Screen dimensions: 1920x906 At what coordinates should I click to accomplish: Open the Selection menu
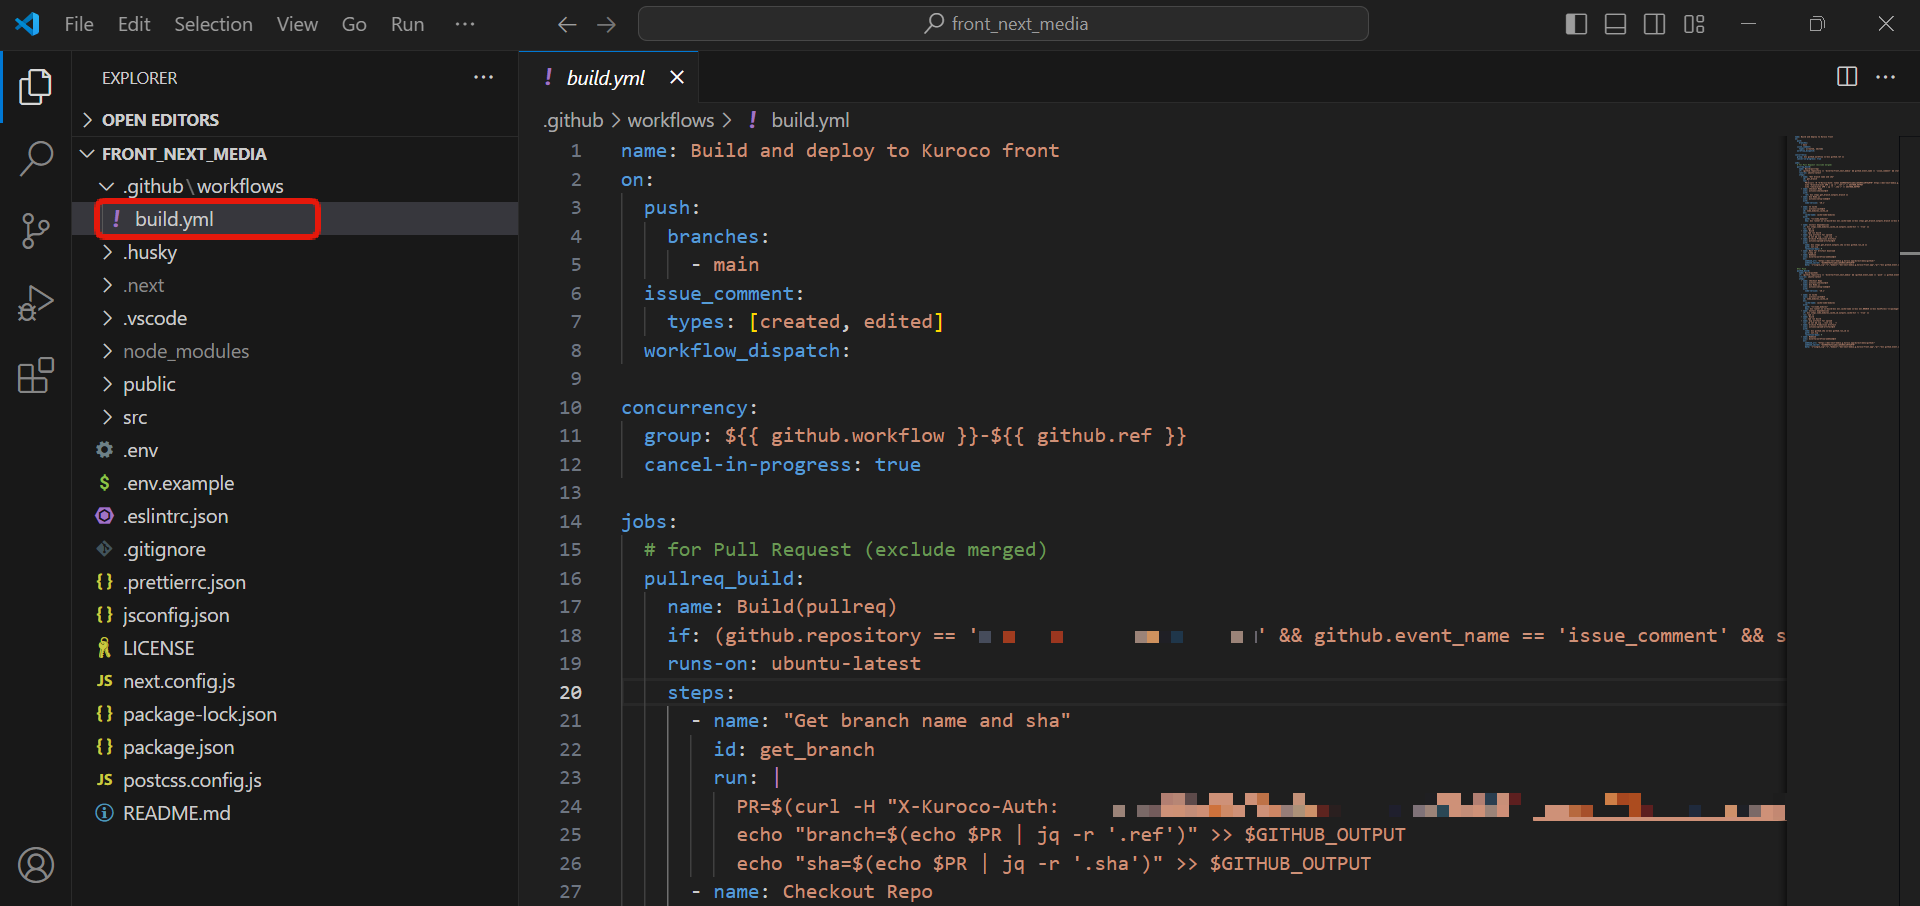(213, 24)
